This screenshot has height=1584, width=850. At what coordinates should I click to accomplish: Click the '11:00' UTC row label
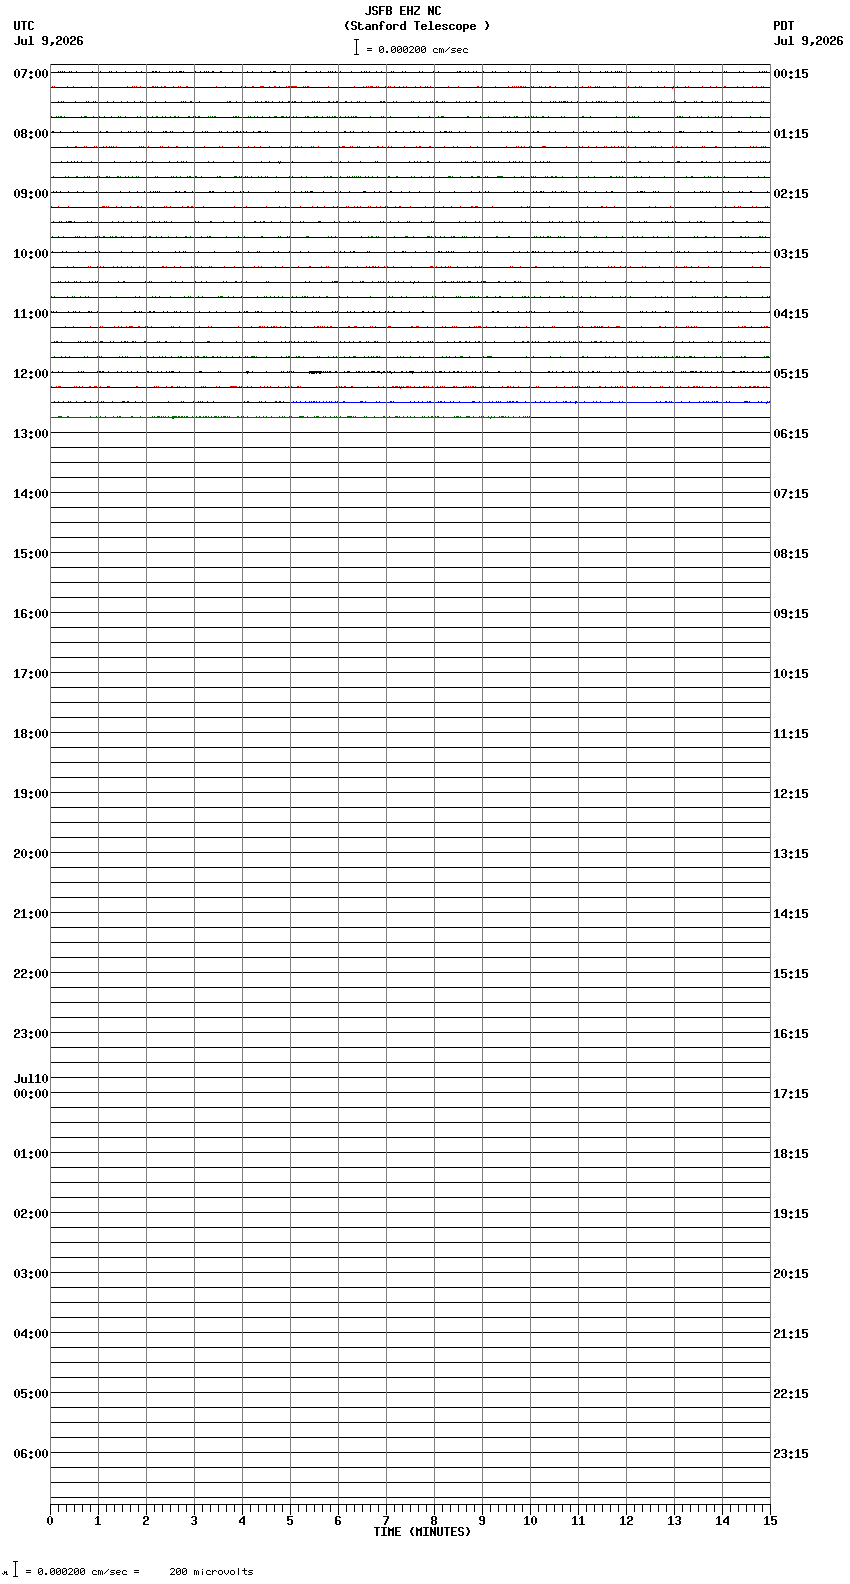click(x=31, y=314)
